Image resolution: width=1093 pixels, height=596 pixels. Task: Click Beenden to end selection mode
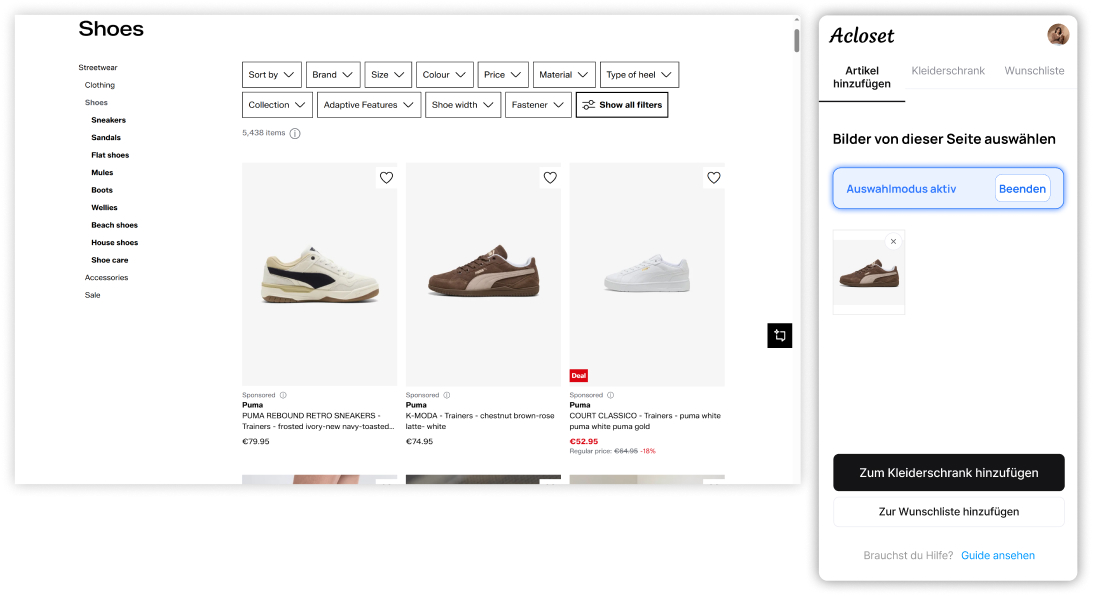[1022, 188]
